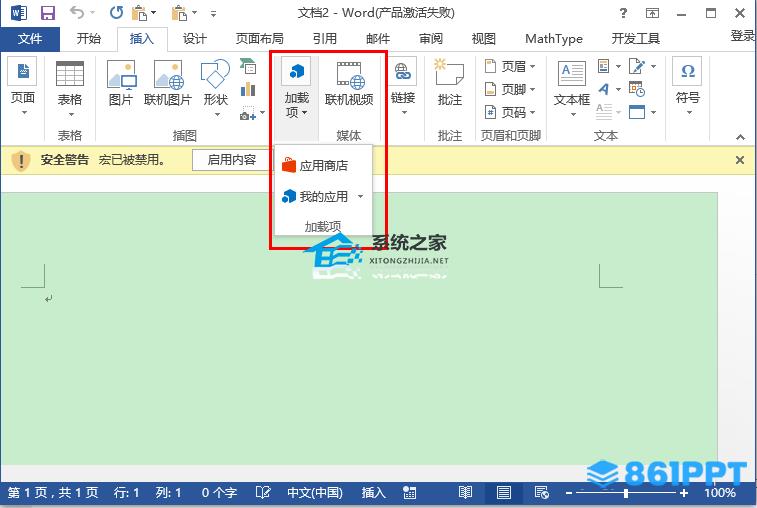Insert a Table (表格)
The width and height of the screenshot is (757, 508).
point(70,89)
